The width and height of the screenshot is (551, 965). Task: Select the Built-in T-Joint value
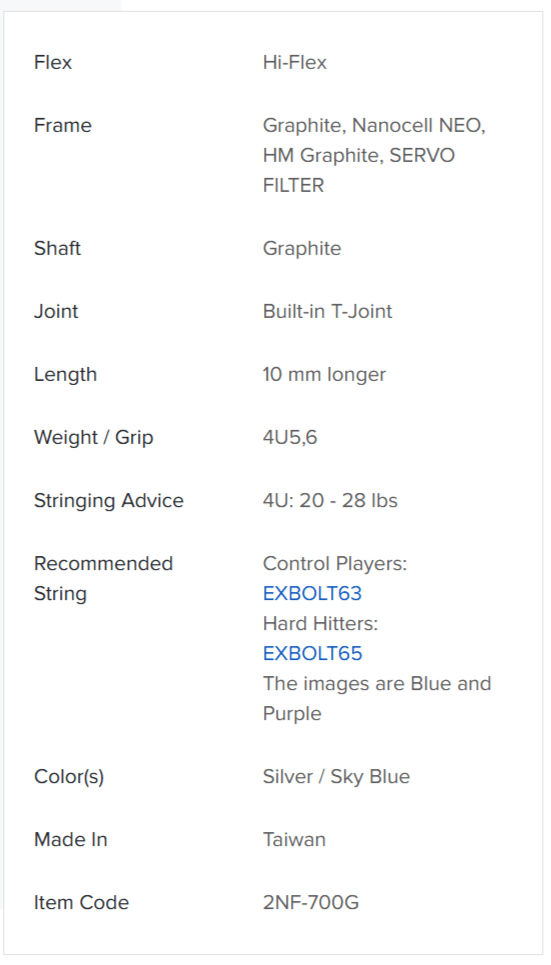[x=328, y=311]
